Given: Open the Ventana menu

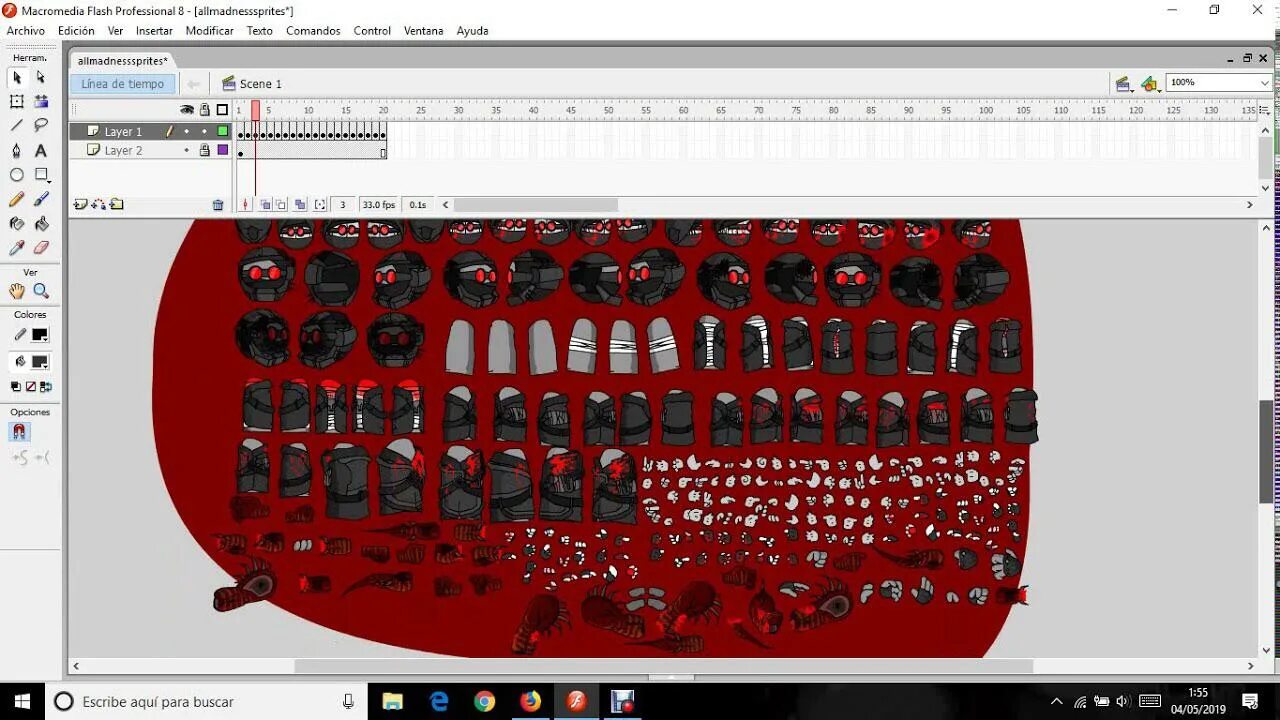Looking at the screenshot, I should tap(423, 31).
